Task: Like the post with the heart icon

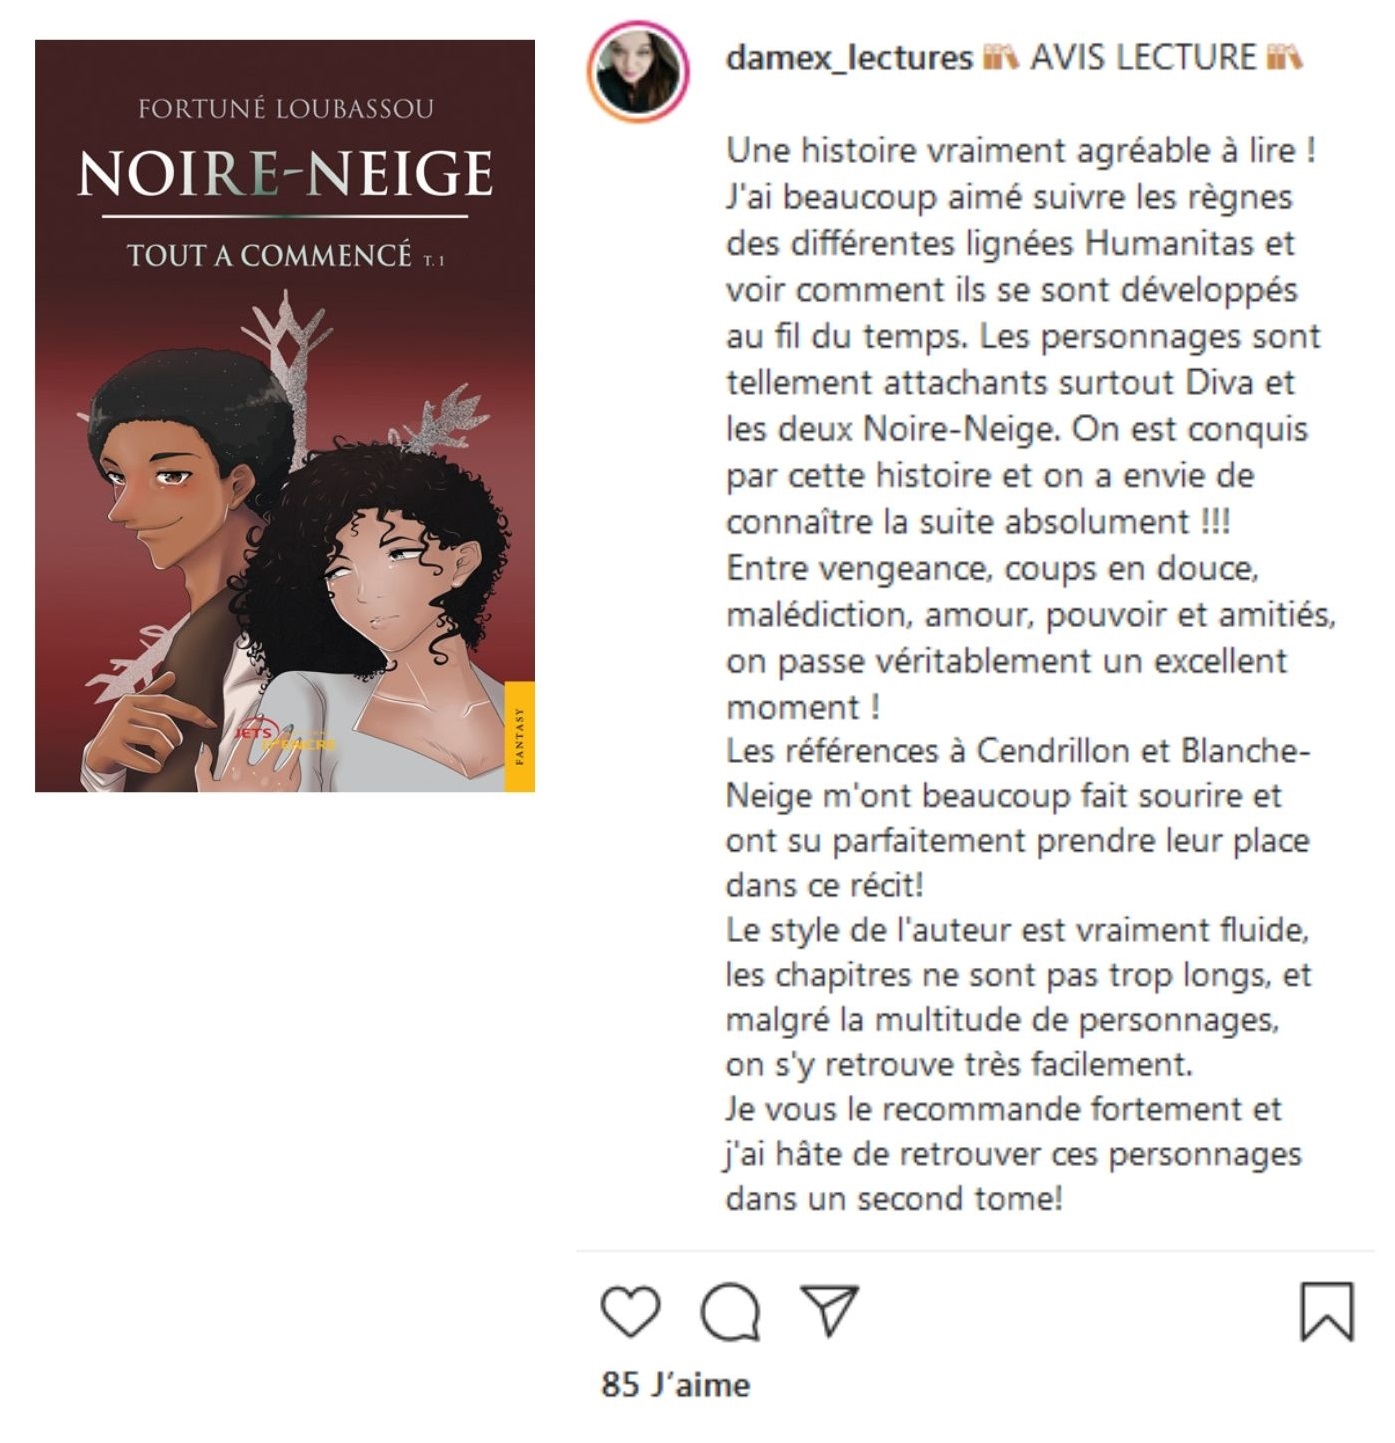Action: coord(630,1311)
